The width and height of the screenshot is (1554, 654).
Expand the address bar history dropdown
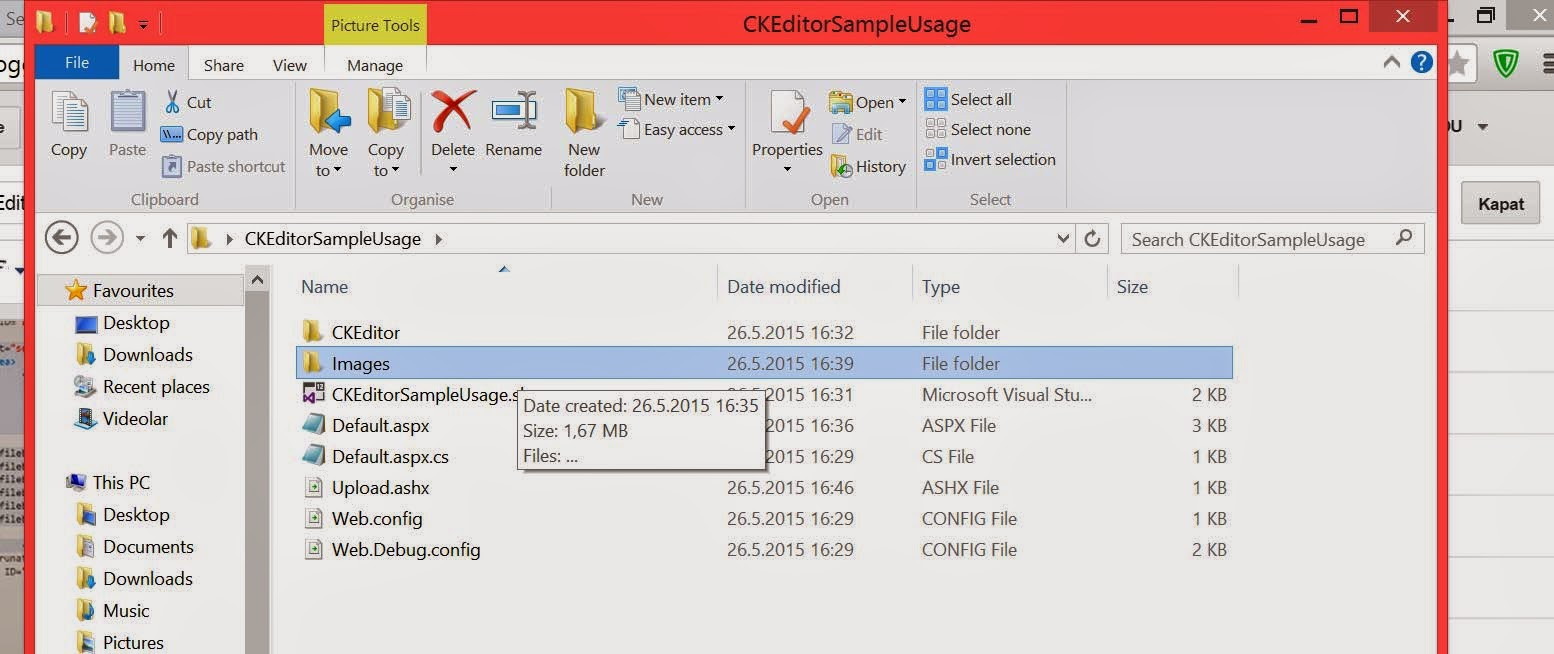tap(1063, 239)
